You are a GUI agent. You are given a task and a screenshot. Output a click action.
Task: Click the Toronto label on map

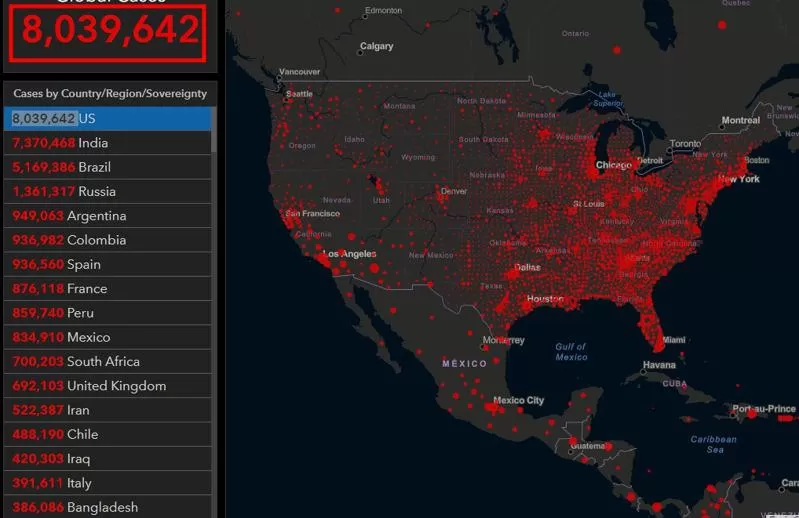tap(685, 144)
